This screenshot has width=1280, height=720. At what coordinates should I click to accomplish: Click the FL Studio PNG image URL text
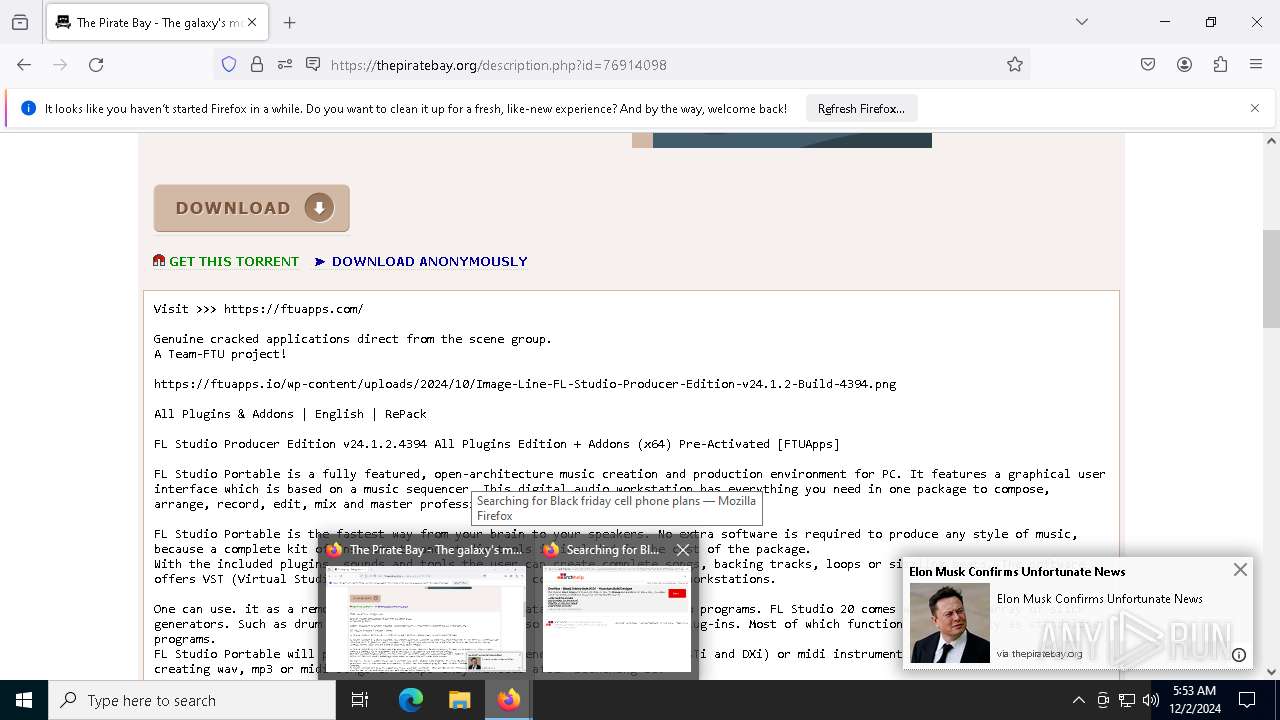pyautogui.click(x=525, y=384)
